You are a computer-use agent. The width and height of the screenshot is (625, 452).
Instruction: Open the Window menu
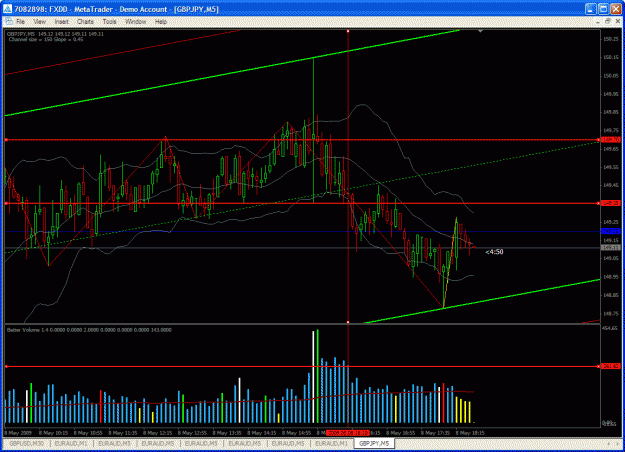[136, 22]
